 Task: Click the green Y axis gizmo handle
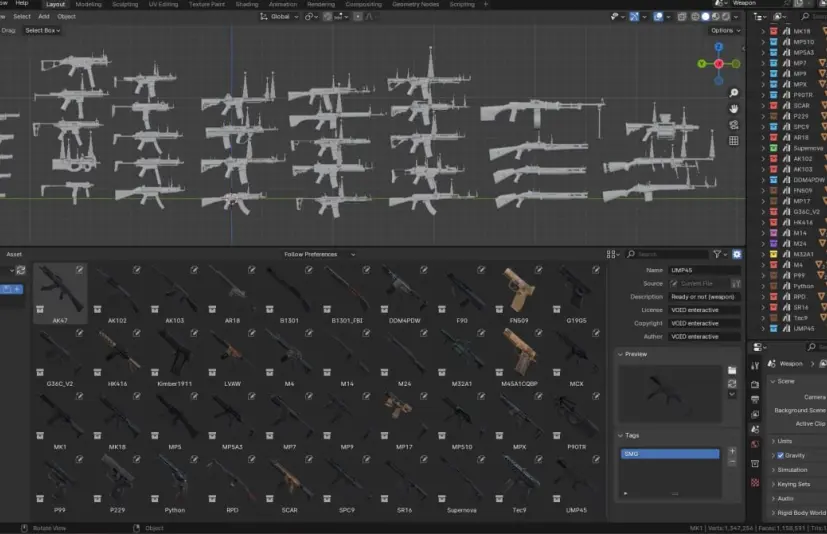pos(701,64)
